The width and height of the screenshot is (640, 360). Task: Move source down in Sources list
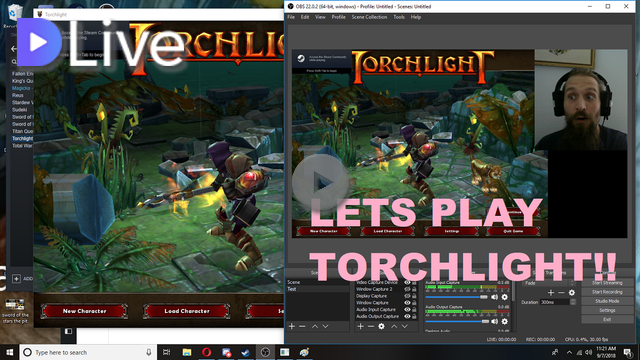tap(404, 326)
